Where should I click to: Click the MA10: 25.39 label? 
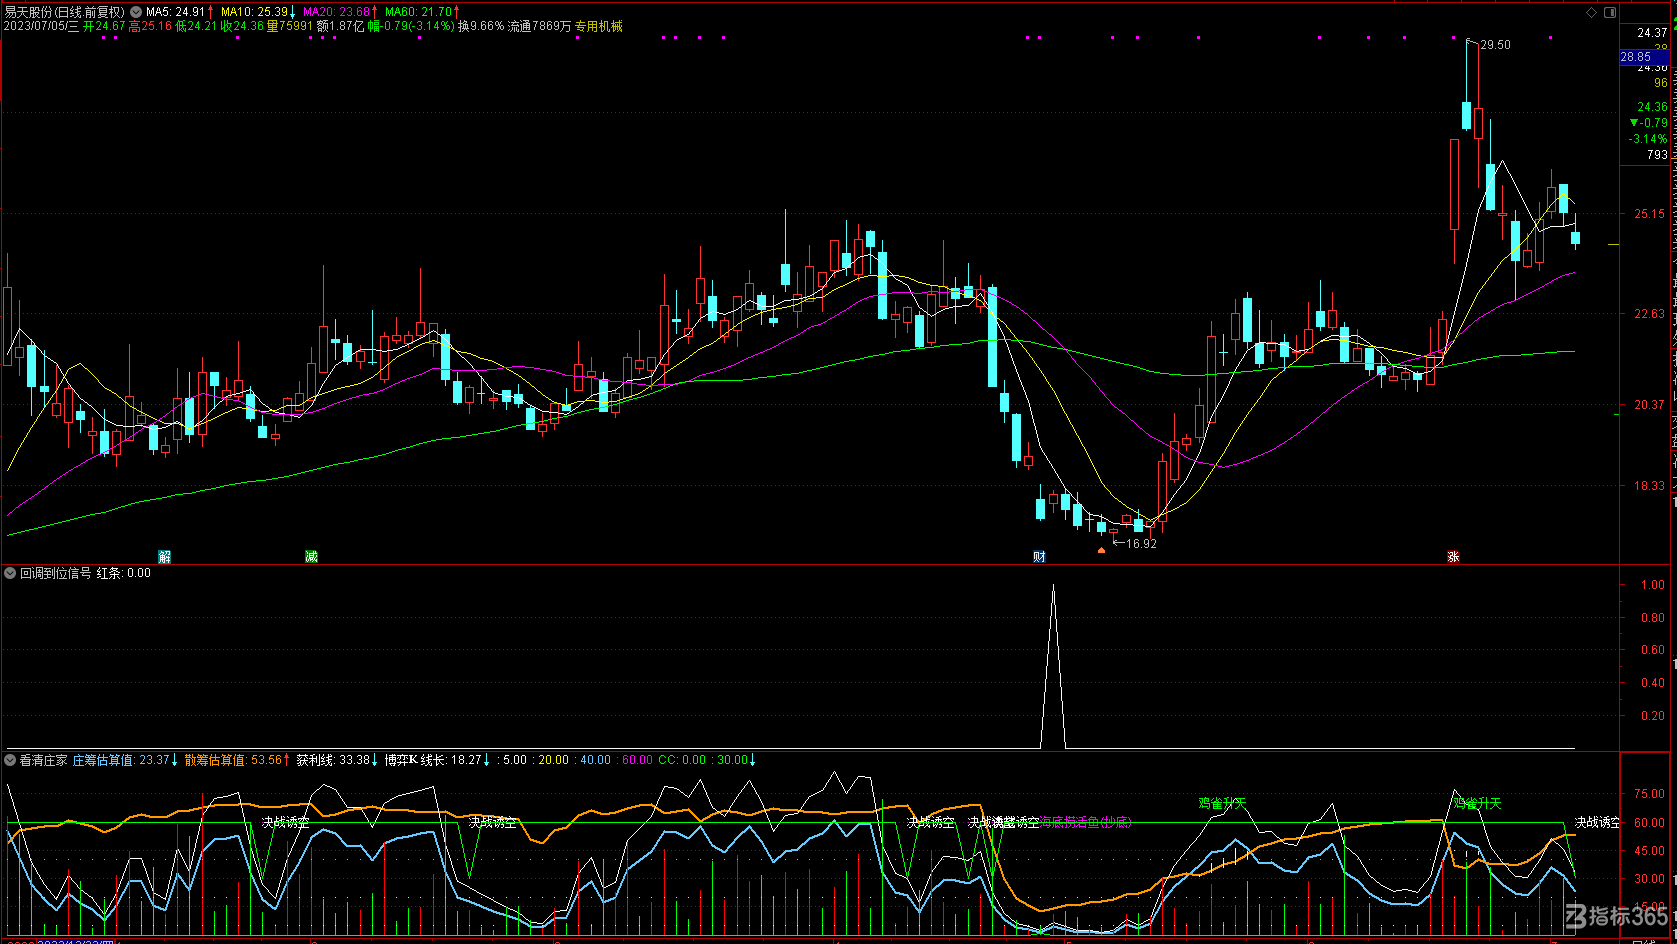254,12
